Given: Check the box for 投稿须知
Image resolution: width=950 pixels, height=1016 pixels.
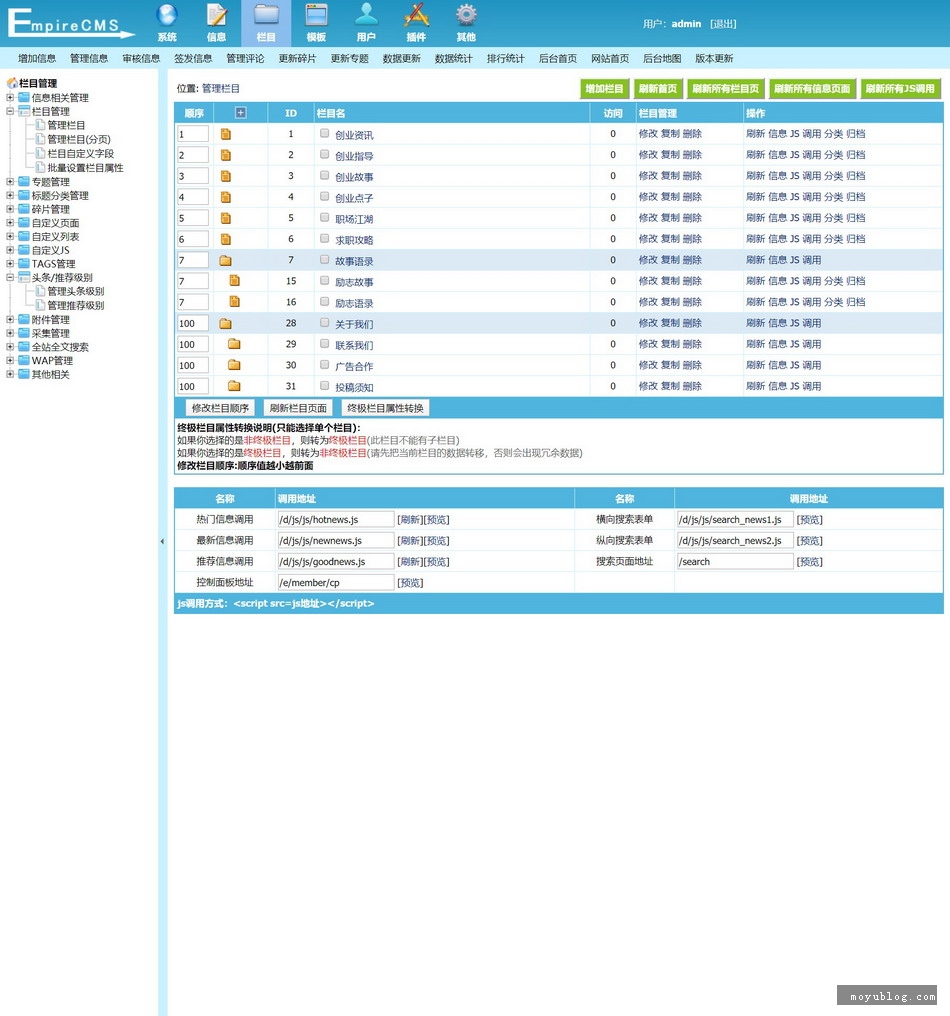Looking at the screenshot, I should [x=325, y=385].
